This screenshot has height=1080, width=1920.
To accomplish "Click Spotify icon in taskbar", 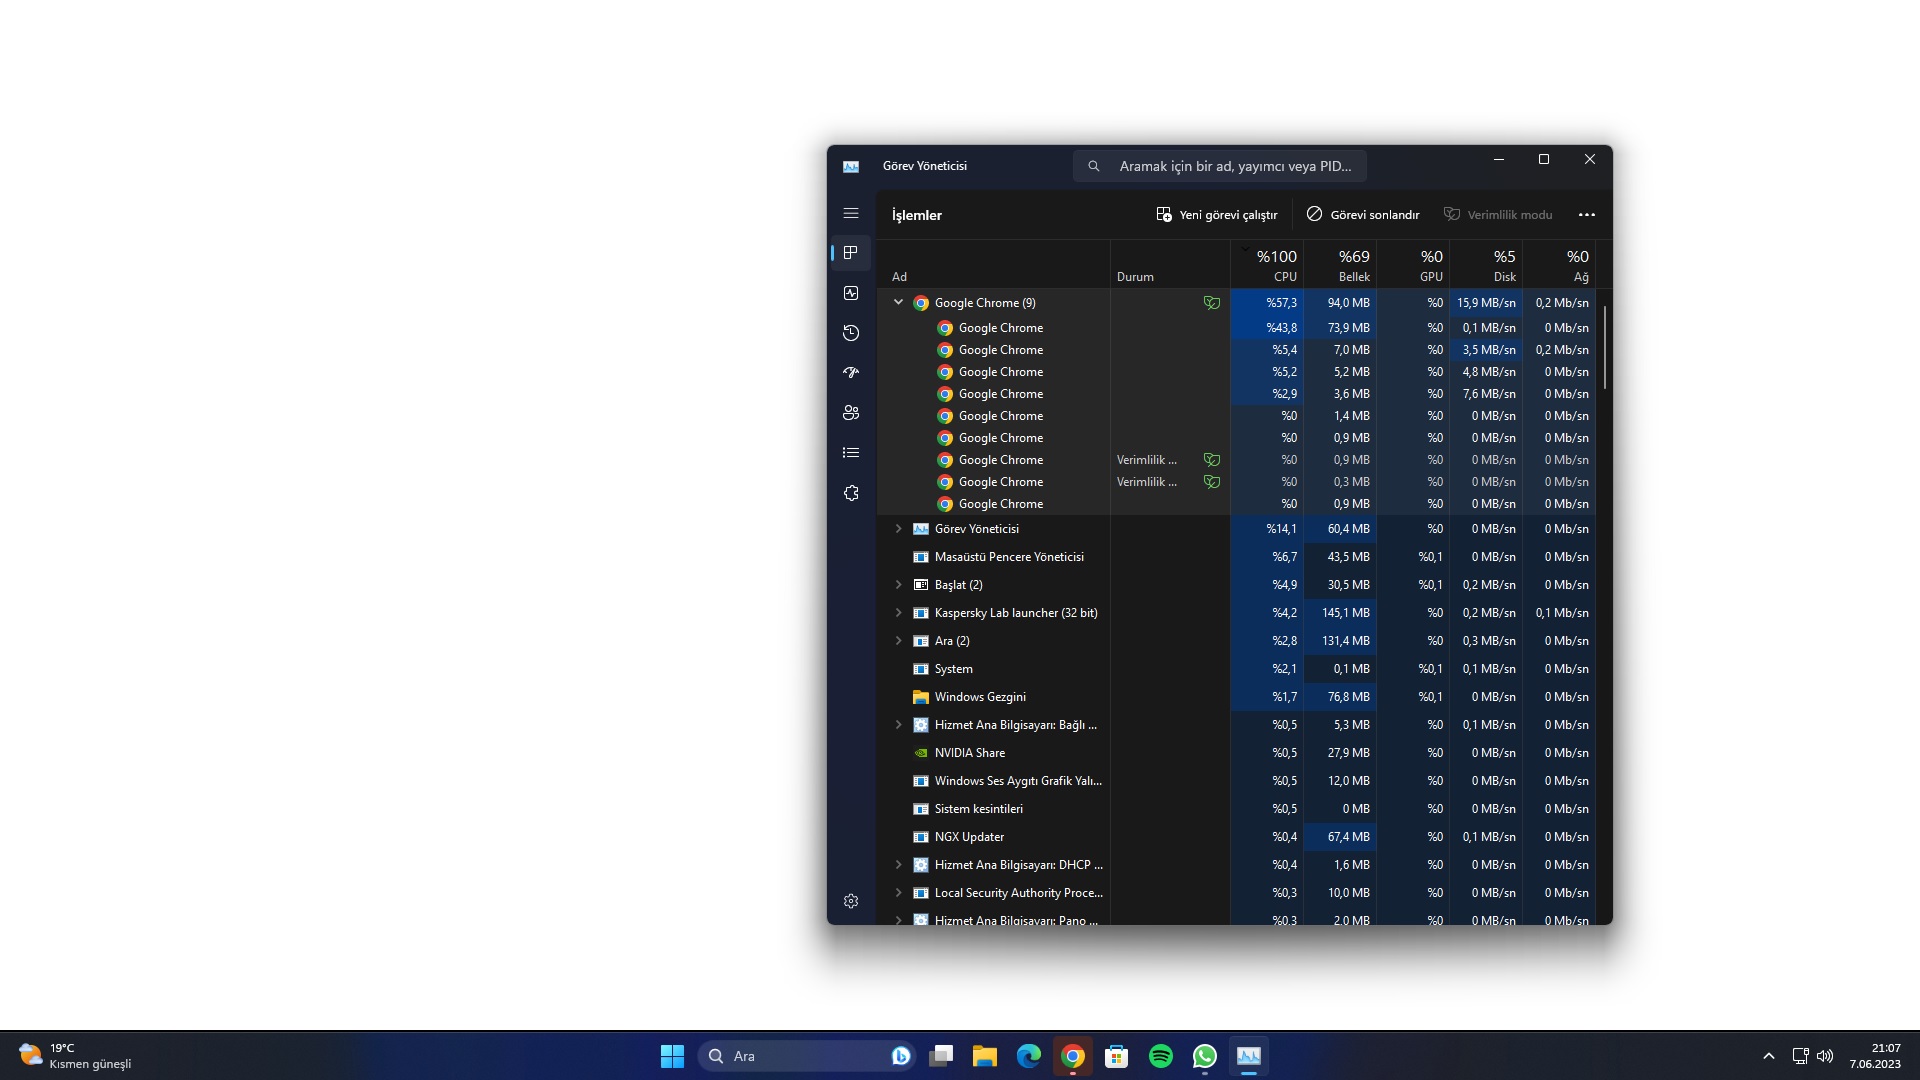I will coord(1161,1056).
